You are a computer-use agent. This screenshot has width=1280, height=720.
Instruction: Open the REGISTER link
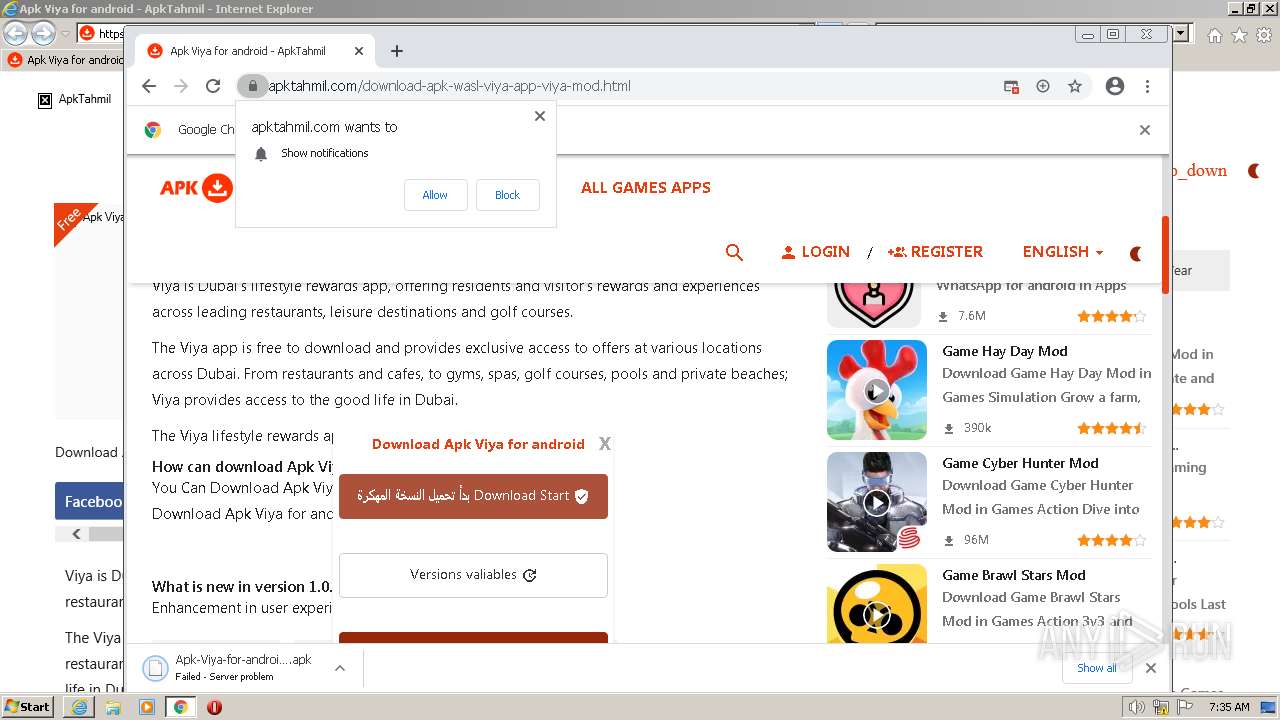pyautogui.click(x=935, y=252)
